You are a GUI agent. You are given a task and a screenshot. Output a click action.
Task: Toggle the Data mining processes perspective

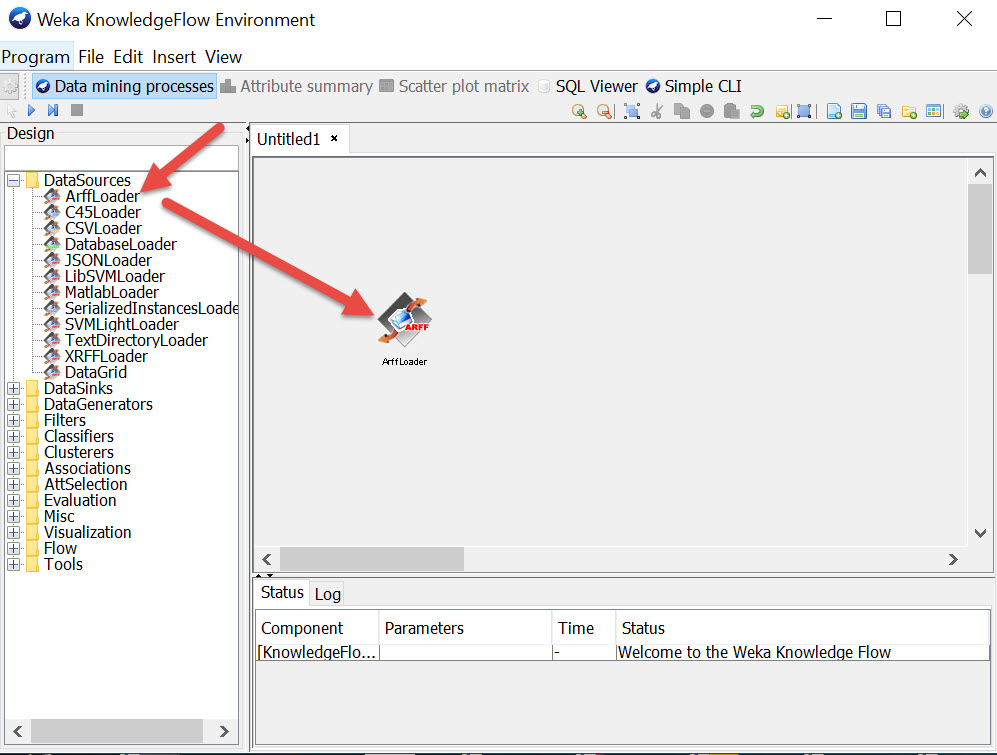point(125,86)
